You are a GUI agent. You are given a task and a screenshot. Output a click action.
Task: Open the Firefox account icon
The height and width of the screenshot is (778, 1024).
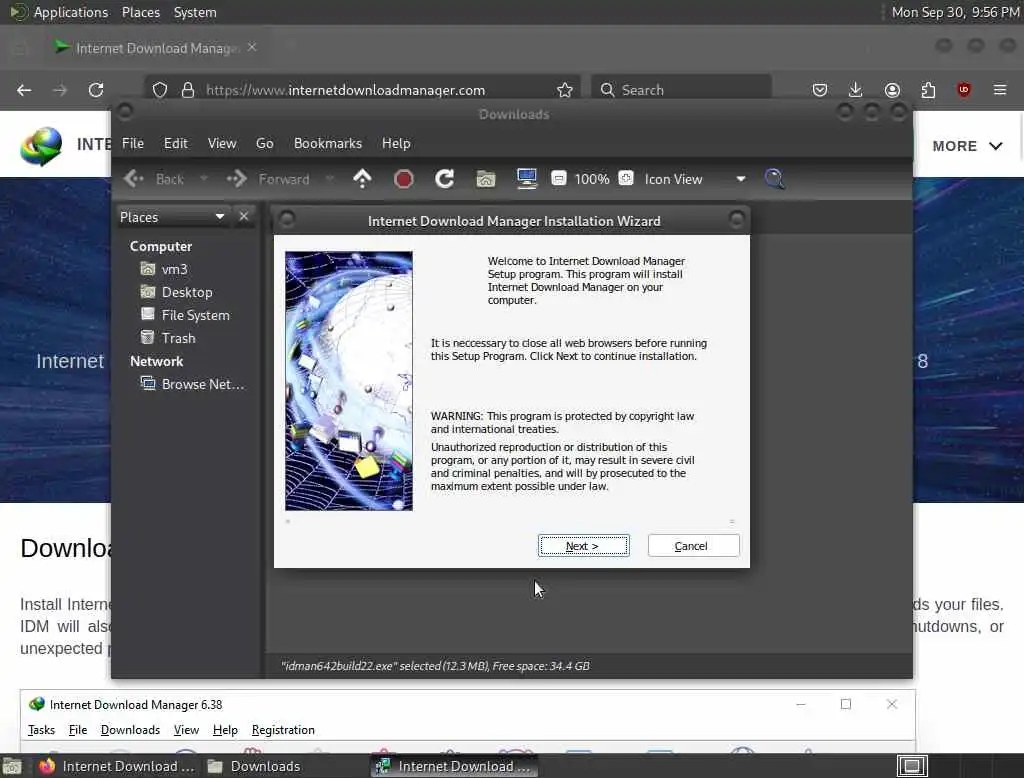click(892, 90)
